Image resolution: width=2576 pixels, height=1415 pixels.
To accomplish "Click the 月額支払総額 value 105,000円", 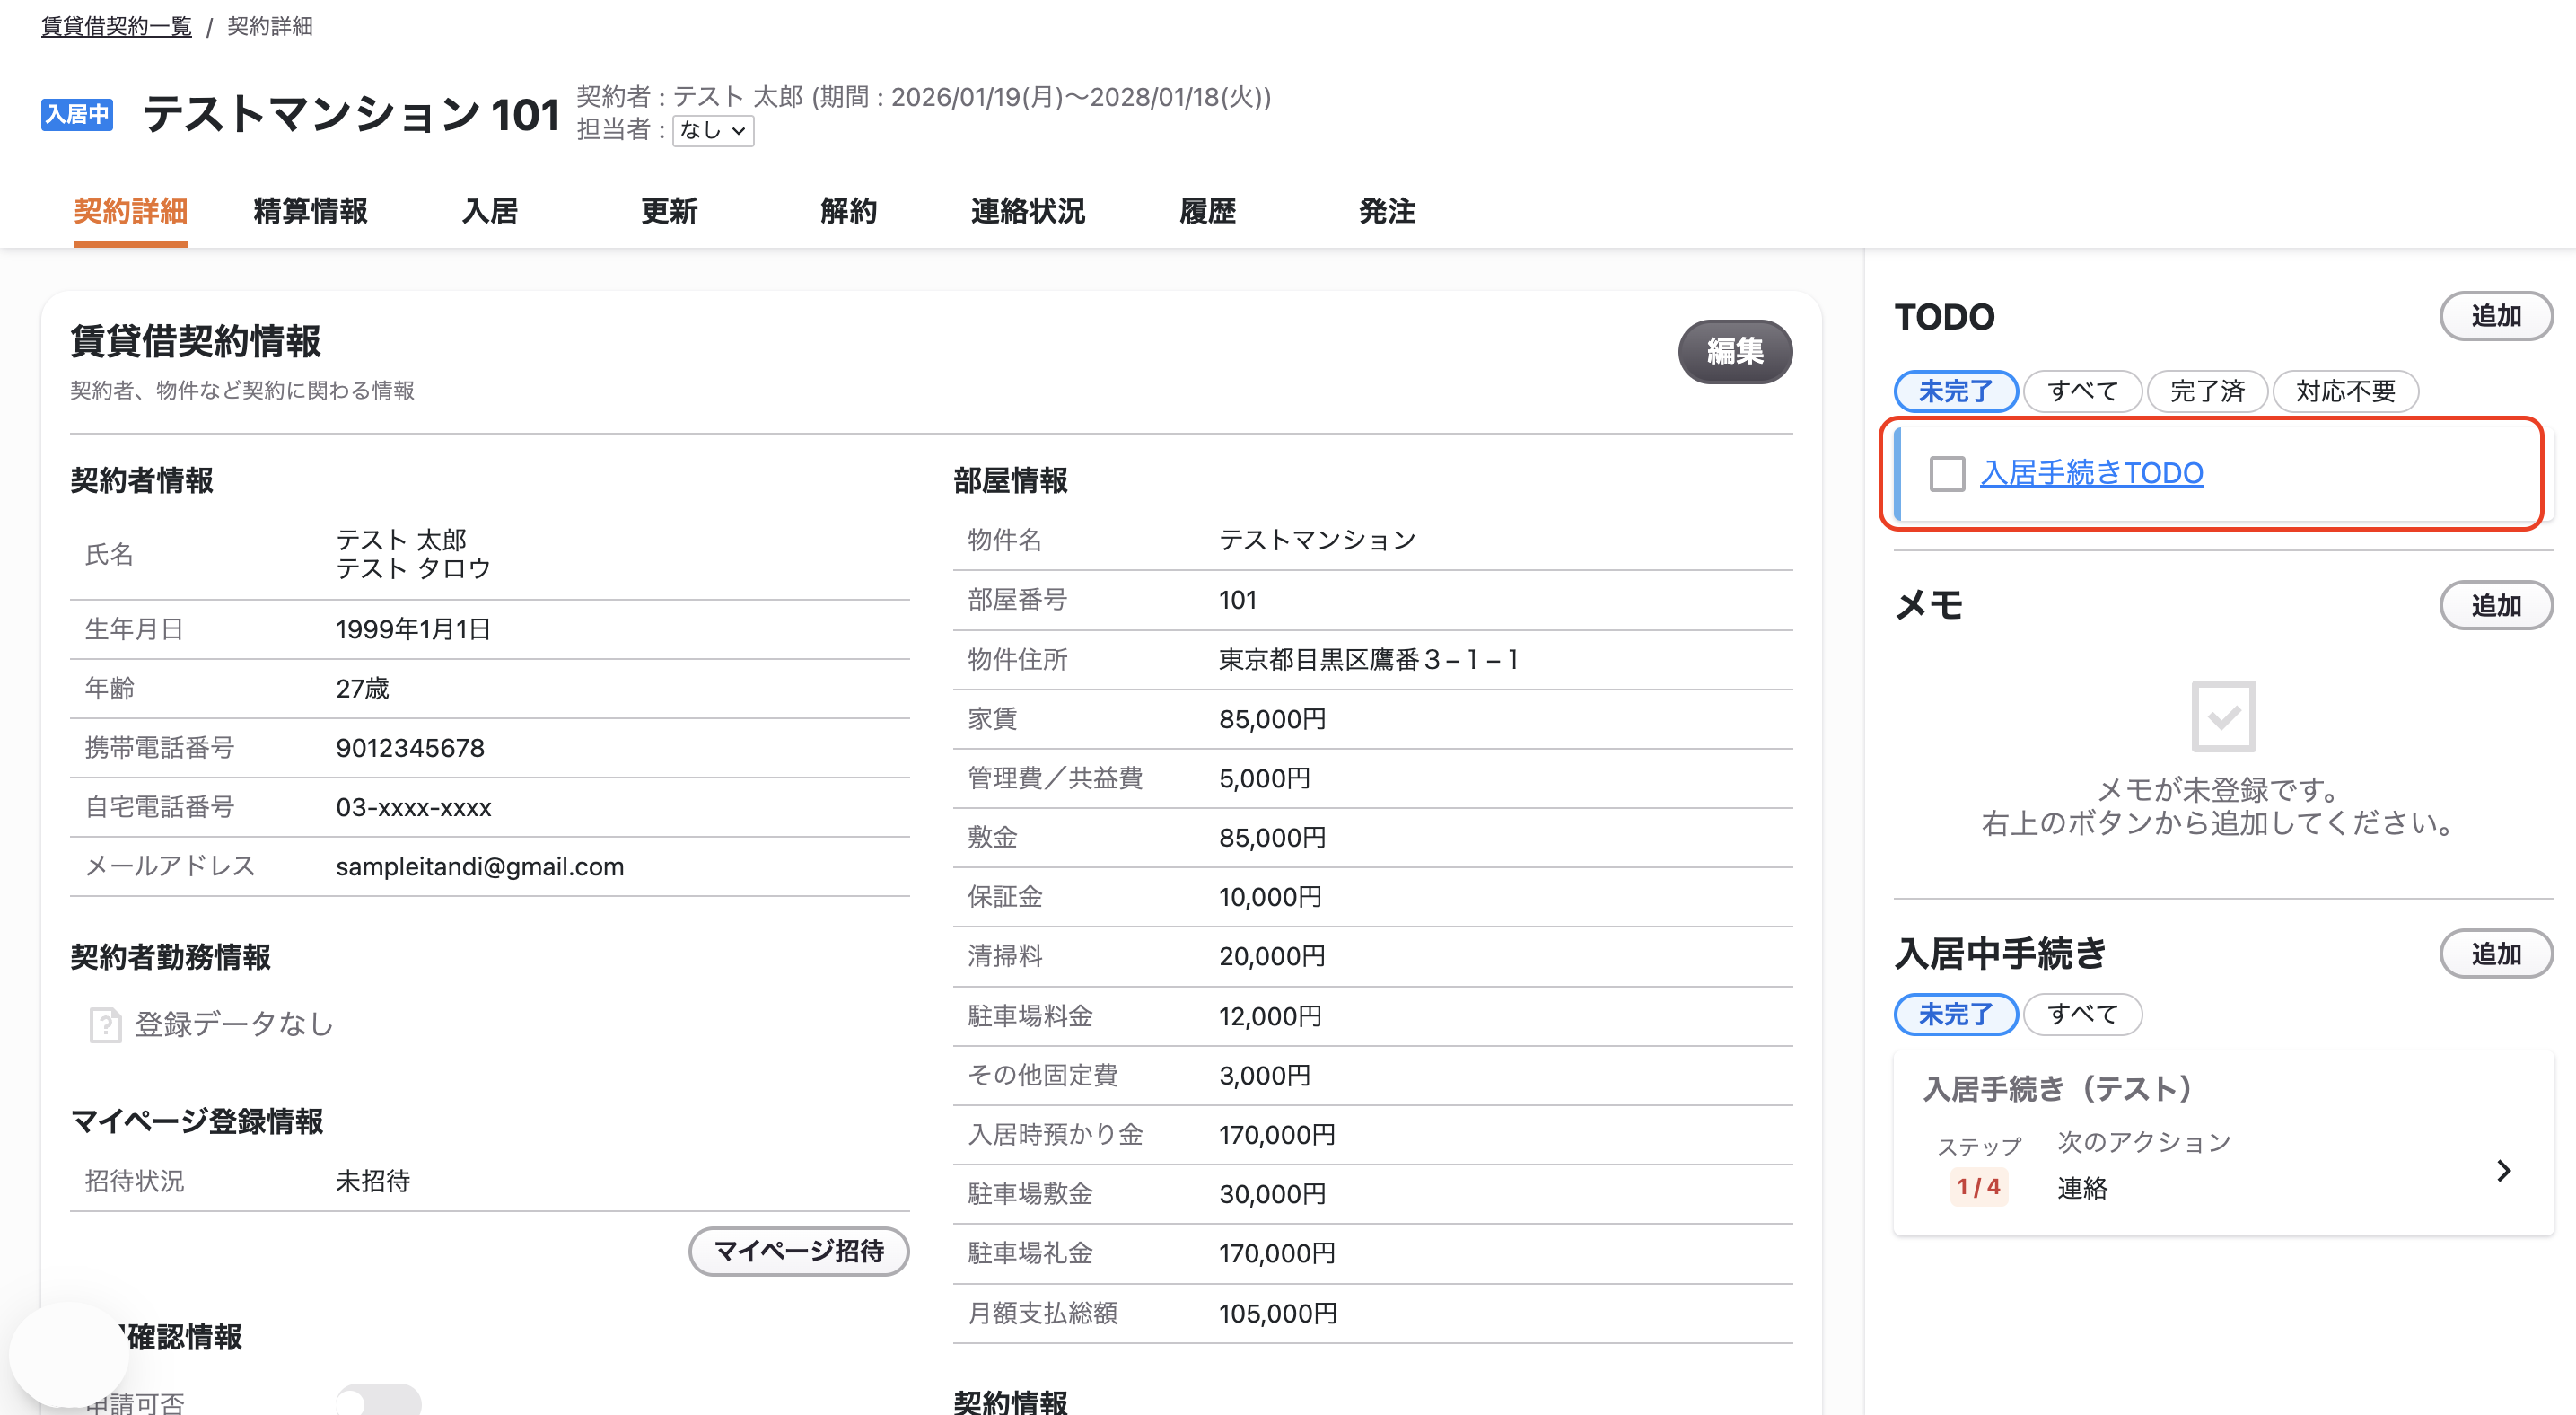I will click(1277, 1313).
